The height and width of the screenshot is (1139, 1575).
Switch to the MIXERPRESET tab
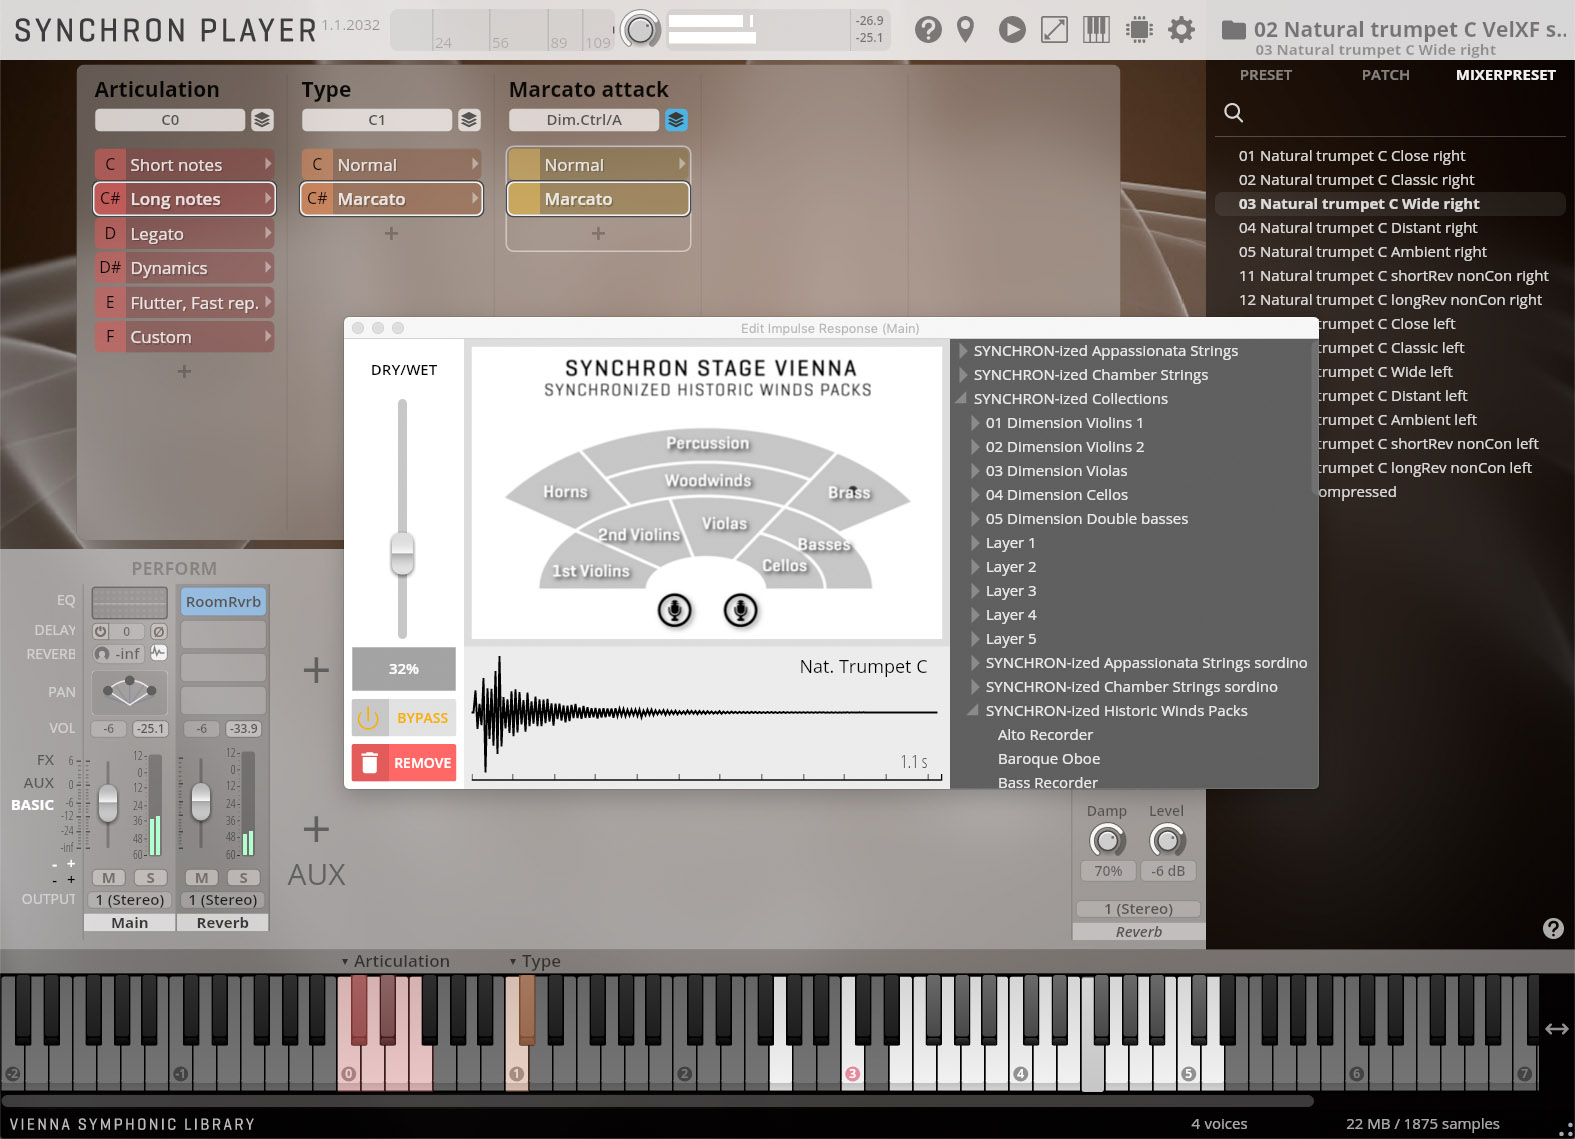point(1505,75)
